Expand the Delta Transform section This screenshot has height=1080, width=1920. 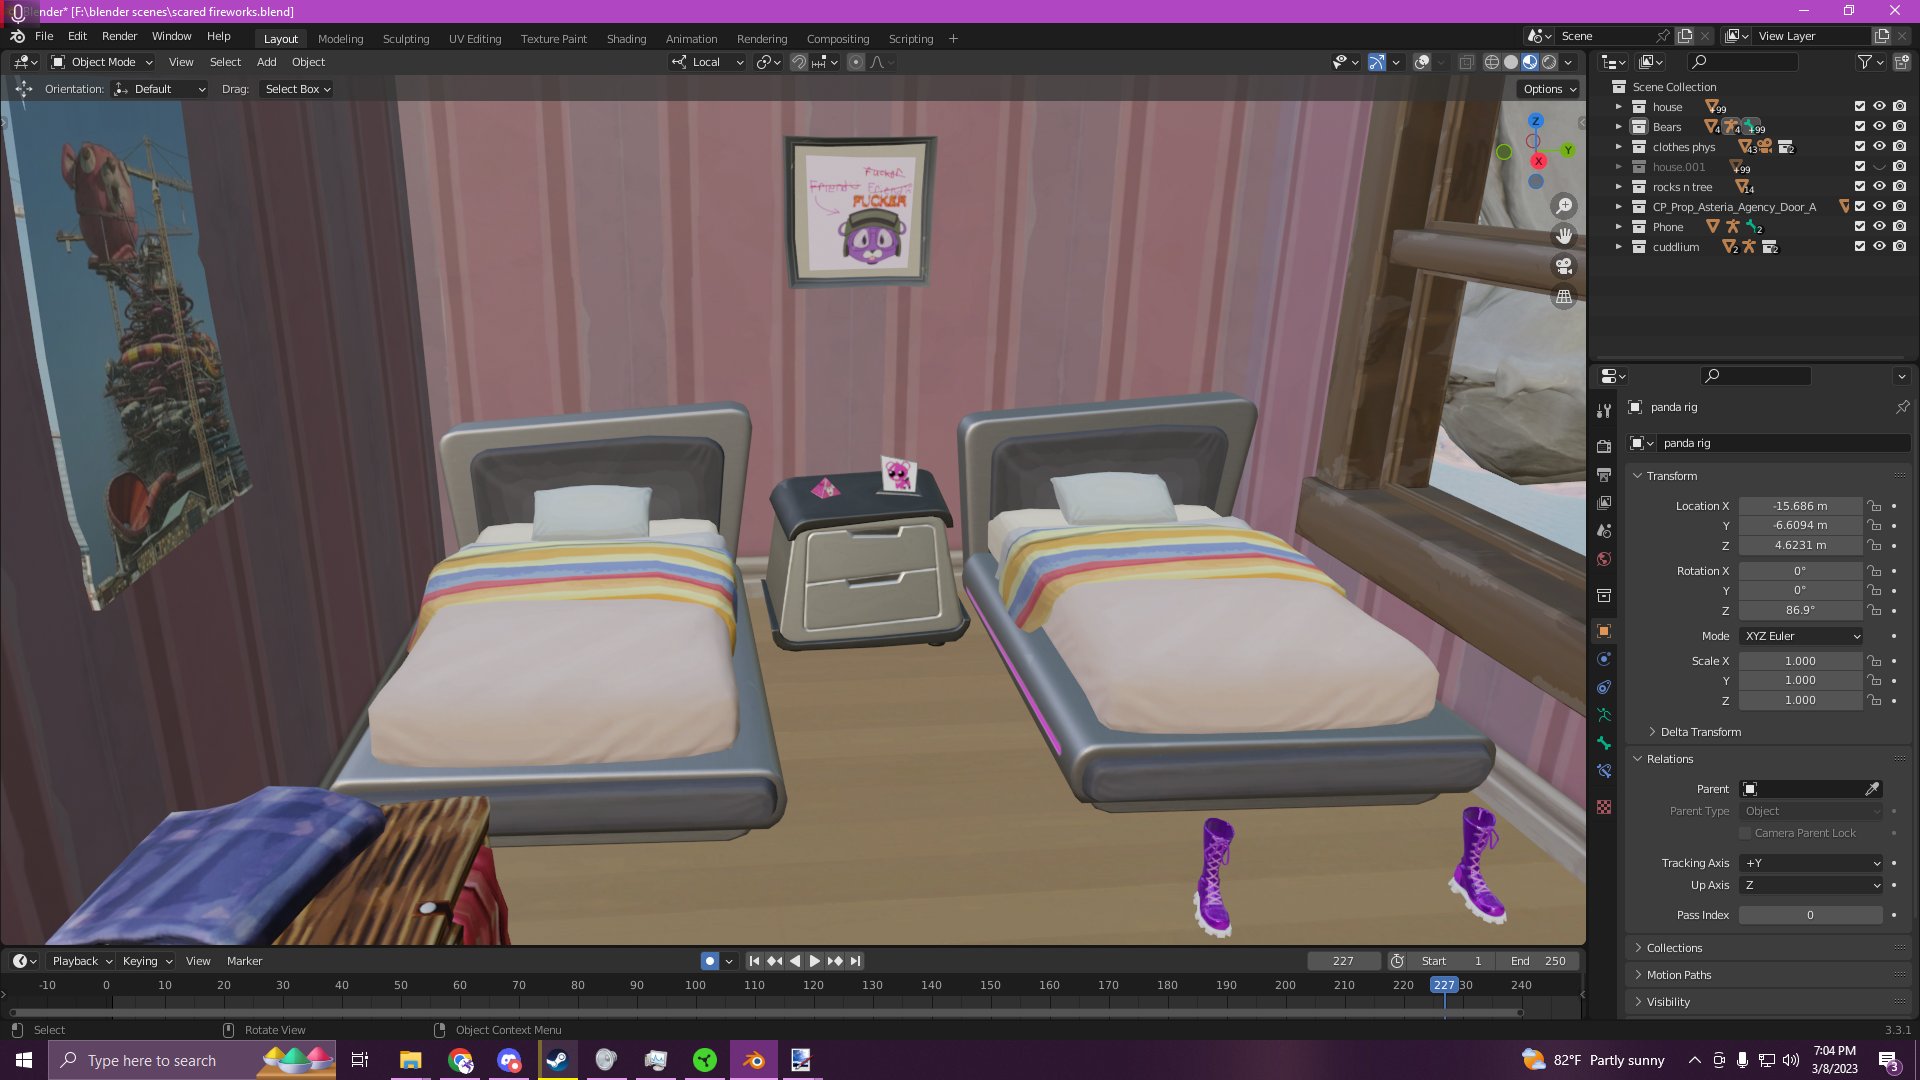[x=1700, y=732]
